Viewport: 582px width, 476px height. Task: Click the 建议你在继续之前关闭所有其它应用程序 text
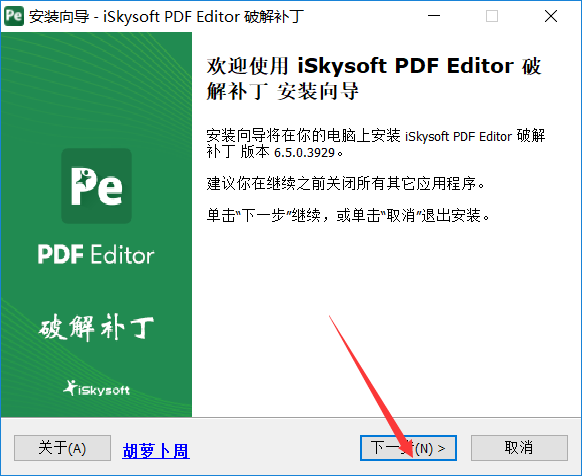(x=346, y=183)
